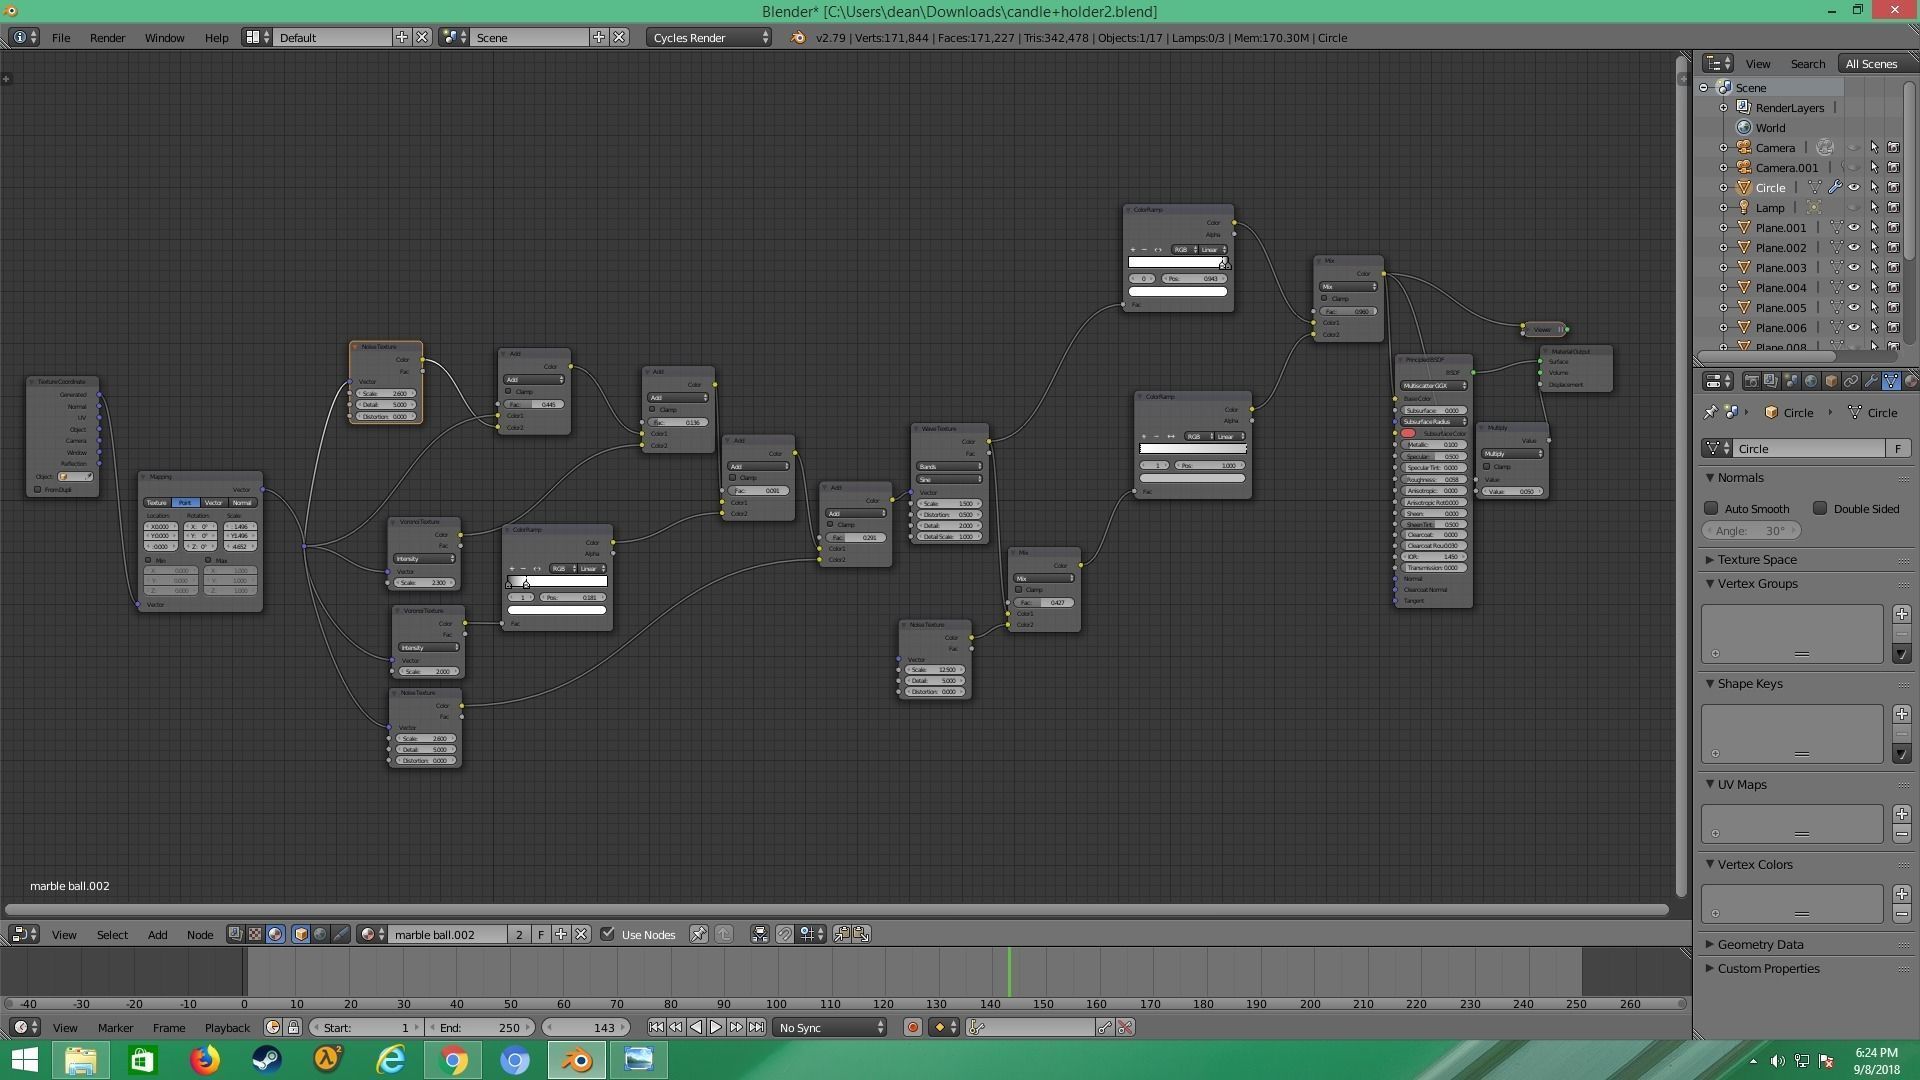Launch Blender from the Windows taskbar

[577, 1059]
